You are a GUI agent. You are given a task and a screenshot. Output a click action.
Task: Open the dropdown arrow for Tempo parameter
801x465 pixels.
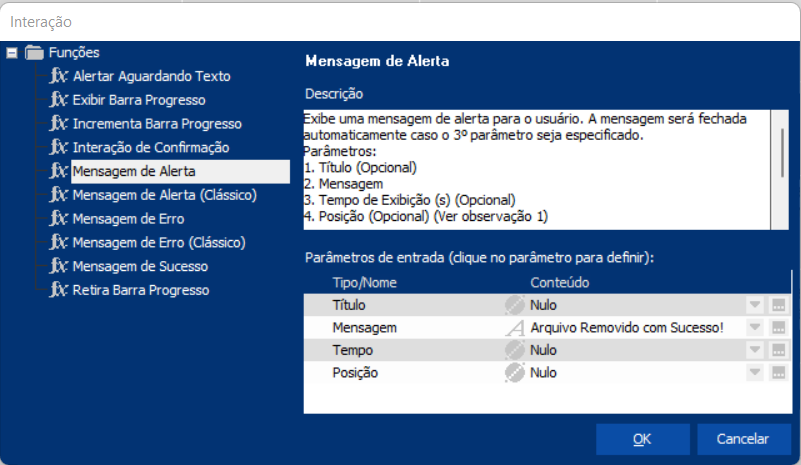pyautogui.click(x=755, y=350)
